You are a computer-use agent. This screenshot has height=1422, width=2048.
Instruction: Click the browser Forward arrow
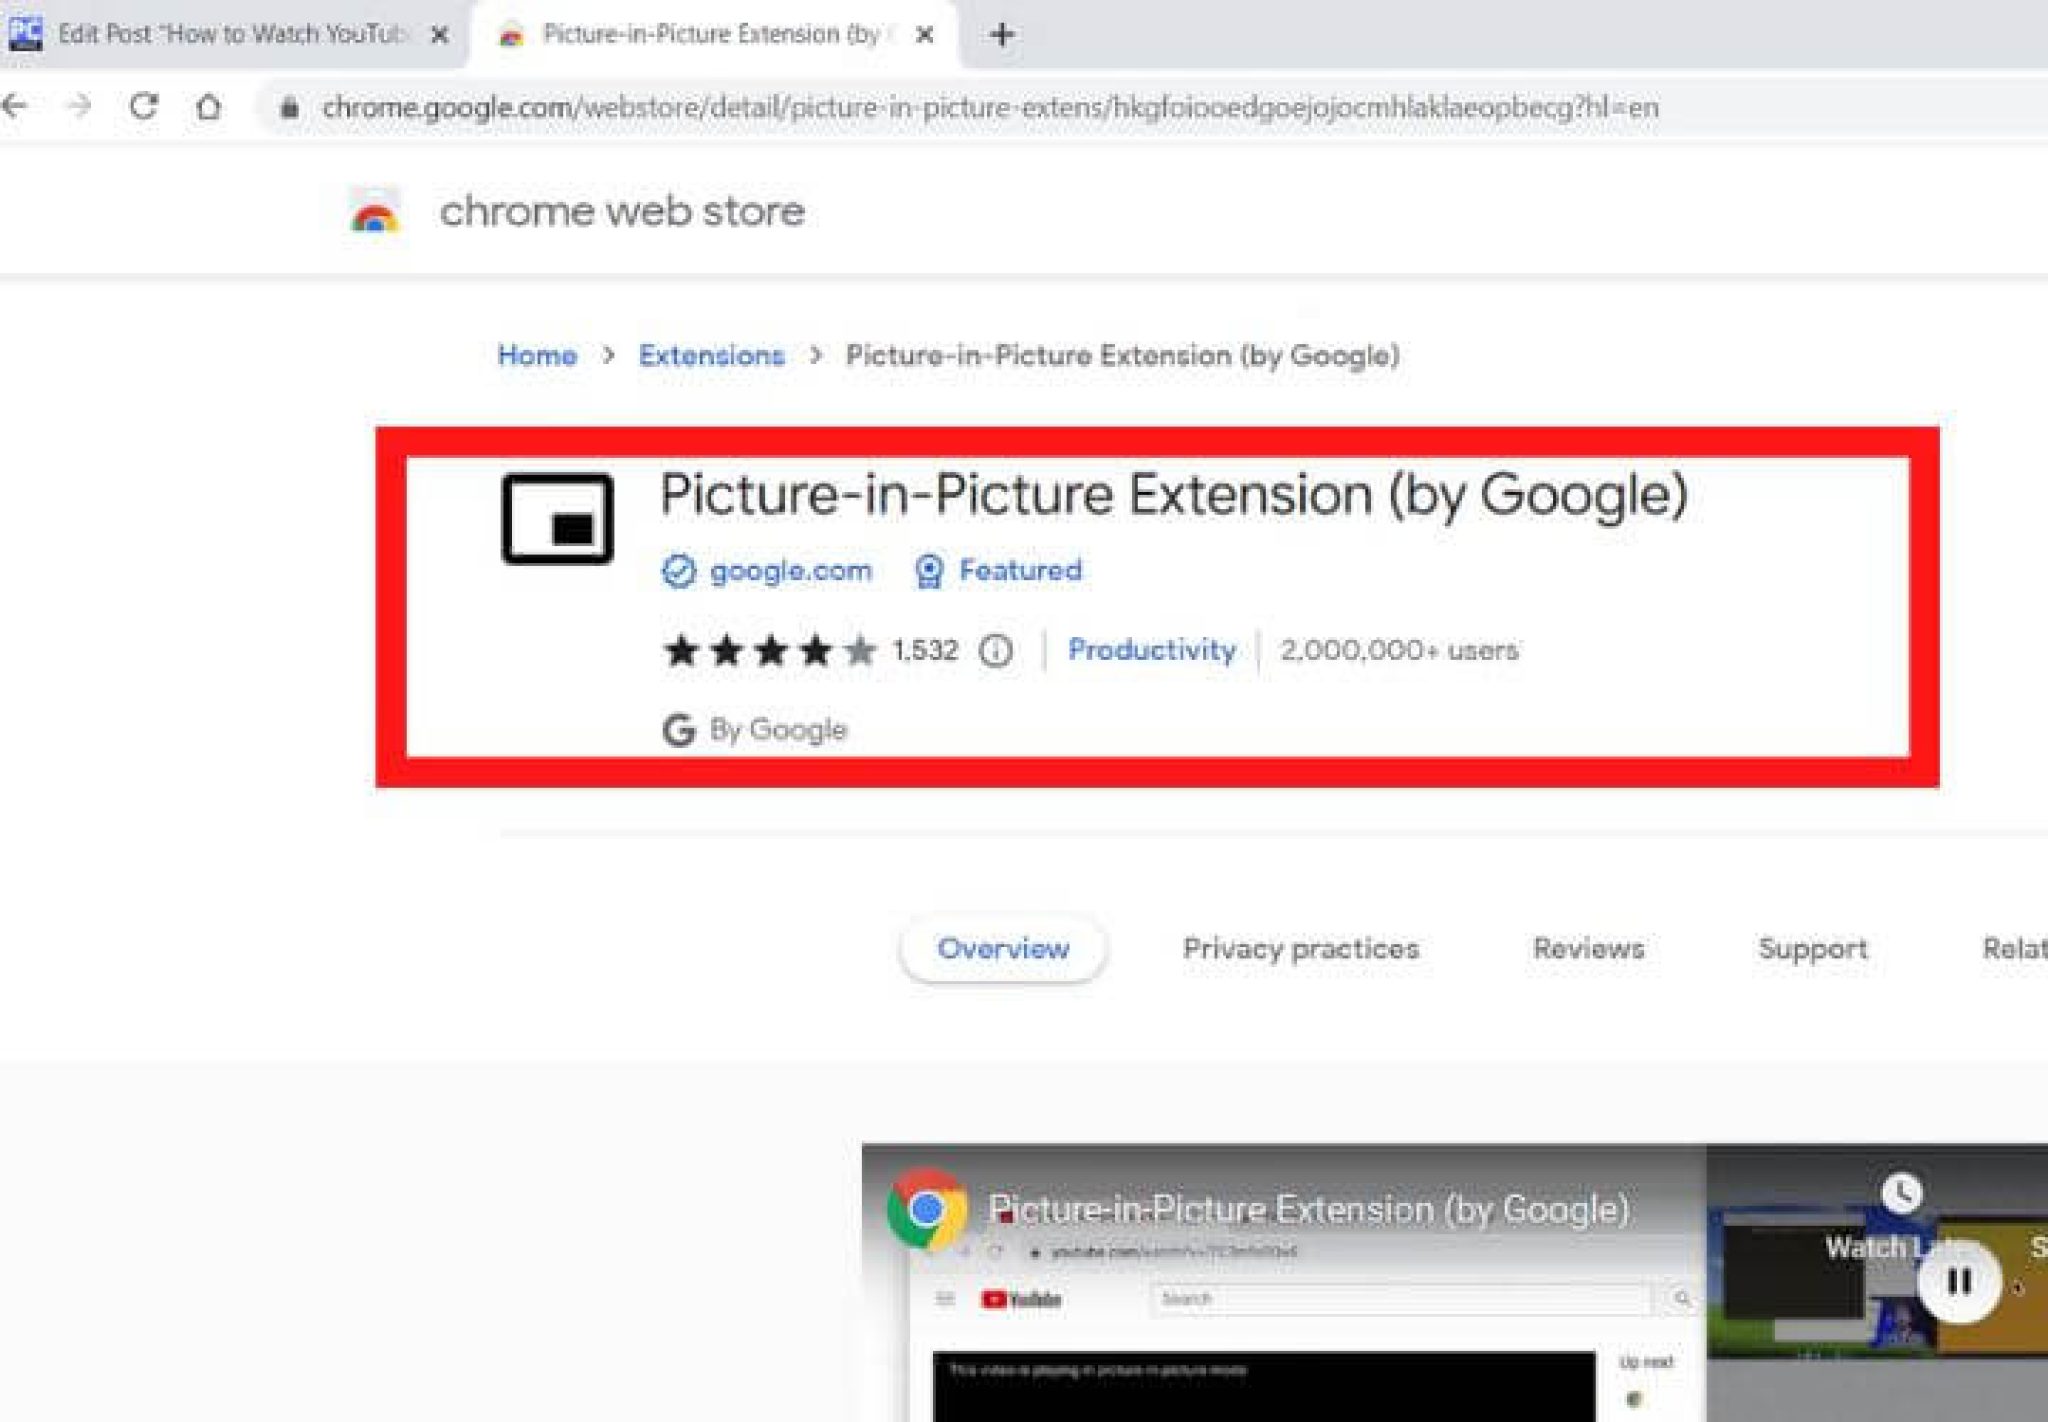[79, 106]
